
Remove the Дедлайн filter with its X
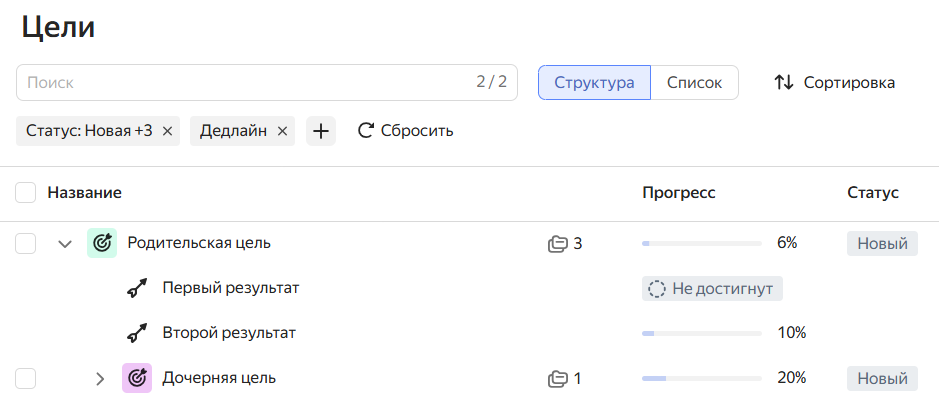282,131
